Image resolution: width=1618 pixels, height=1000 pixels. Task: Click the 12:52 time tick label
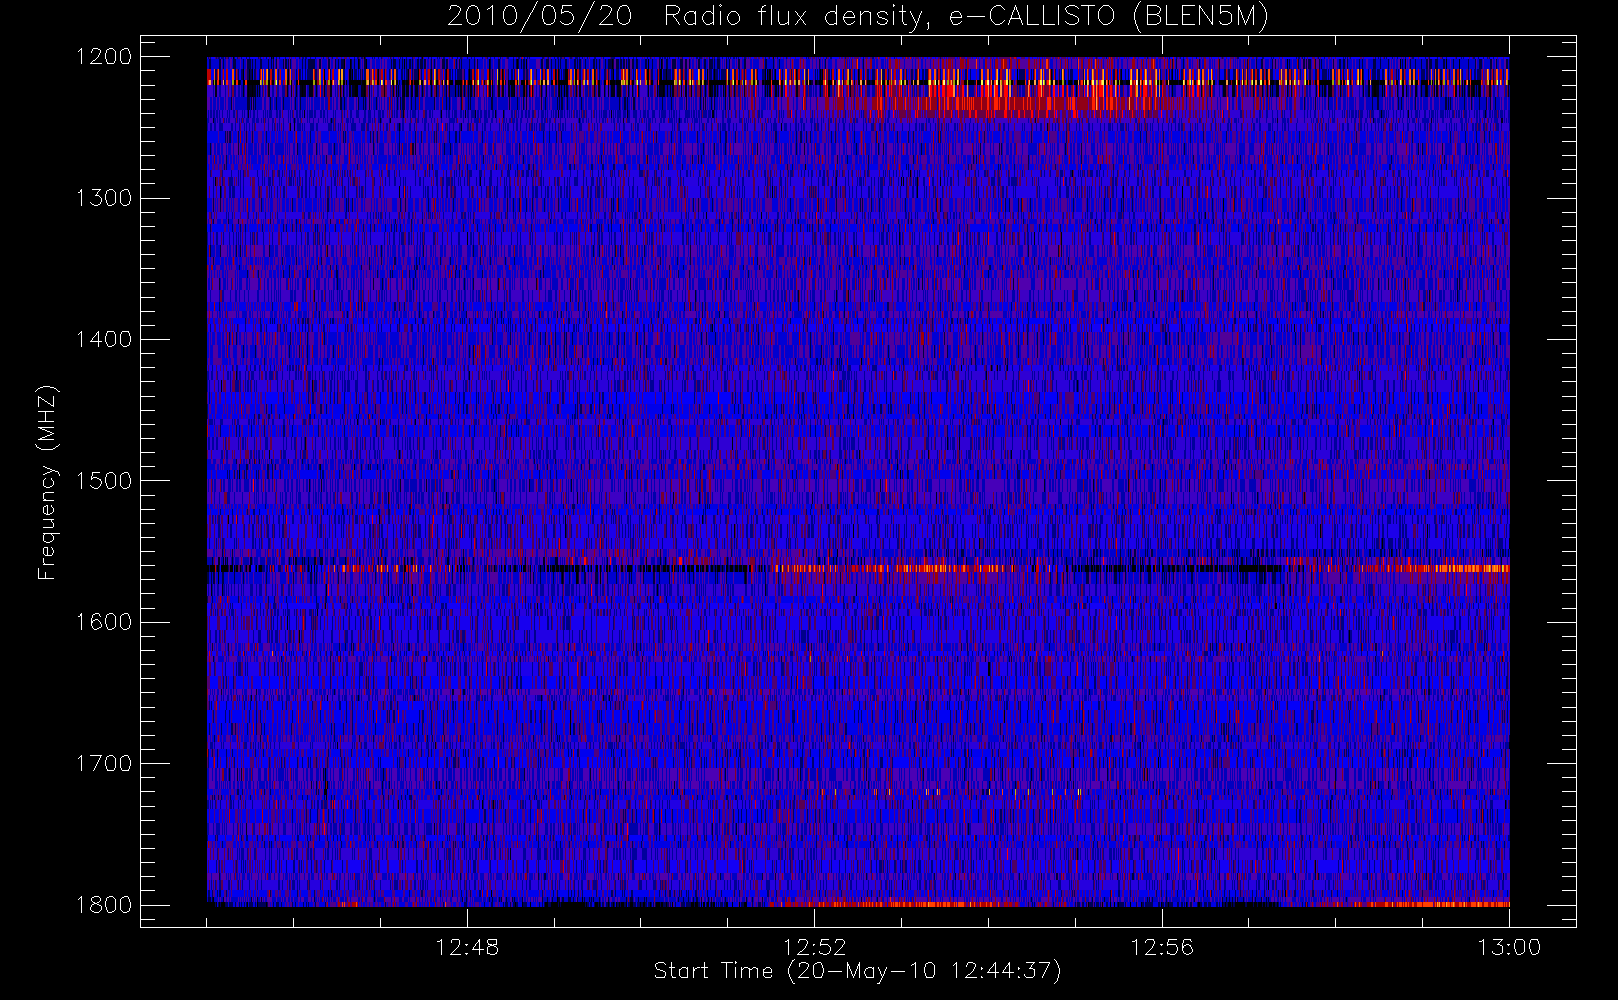[814, 947]
